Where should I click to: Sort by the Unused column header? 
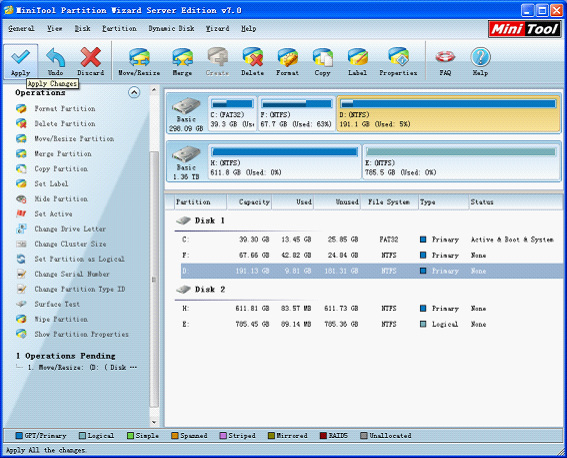coord(337,202)
